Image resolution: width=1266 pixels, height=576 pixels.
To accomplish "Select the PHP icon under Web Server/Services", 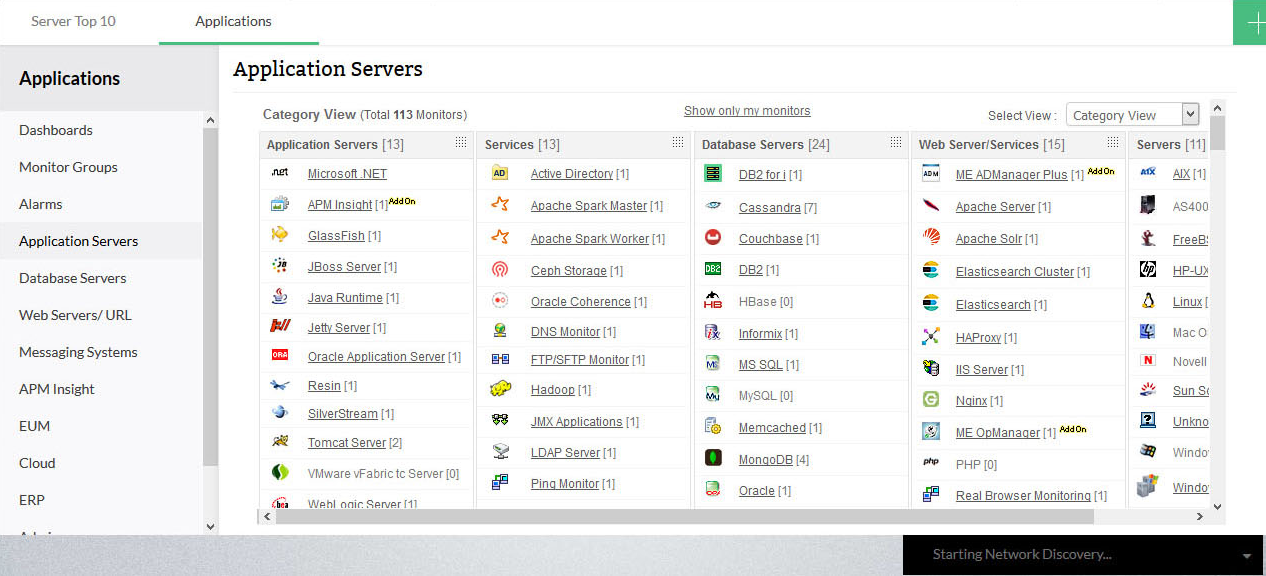I will [929, 464].
